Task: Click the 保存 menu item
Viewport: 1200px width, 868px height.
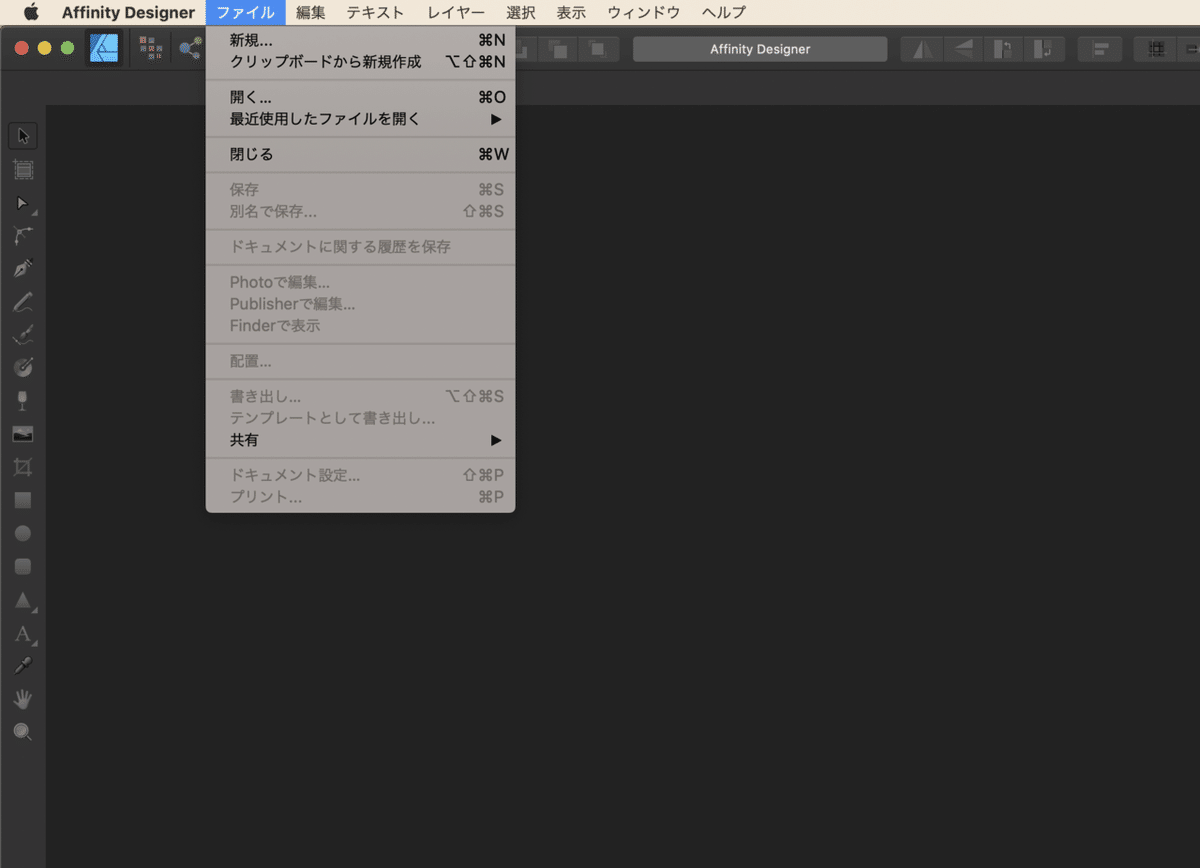Action: (x=361, y=189)
